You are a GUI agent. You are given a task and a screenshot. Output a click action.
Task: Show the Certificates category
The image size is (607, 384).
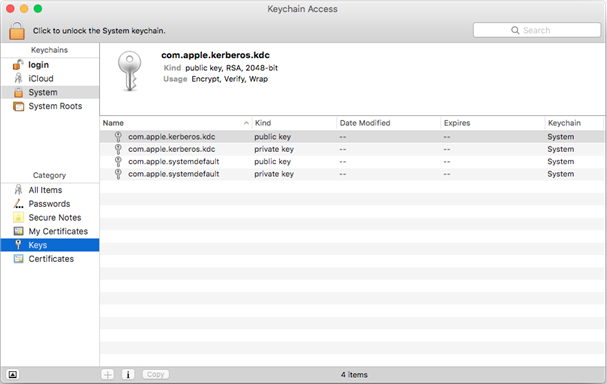pyautogui.click(x=50, y=259)
